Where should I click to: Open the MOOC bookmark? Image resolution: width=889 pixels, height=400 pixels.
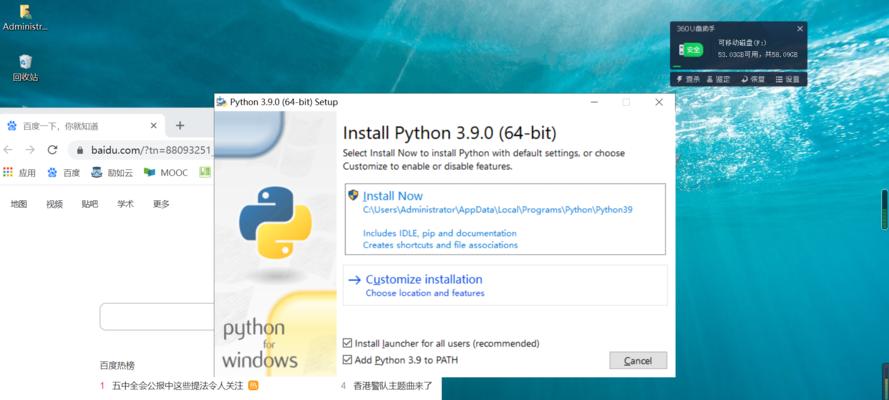click(166, 172)
